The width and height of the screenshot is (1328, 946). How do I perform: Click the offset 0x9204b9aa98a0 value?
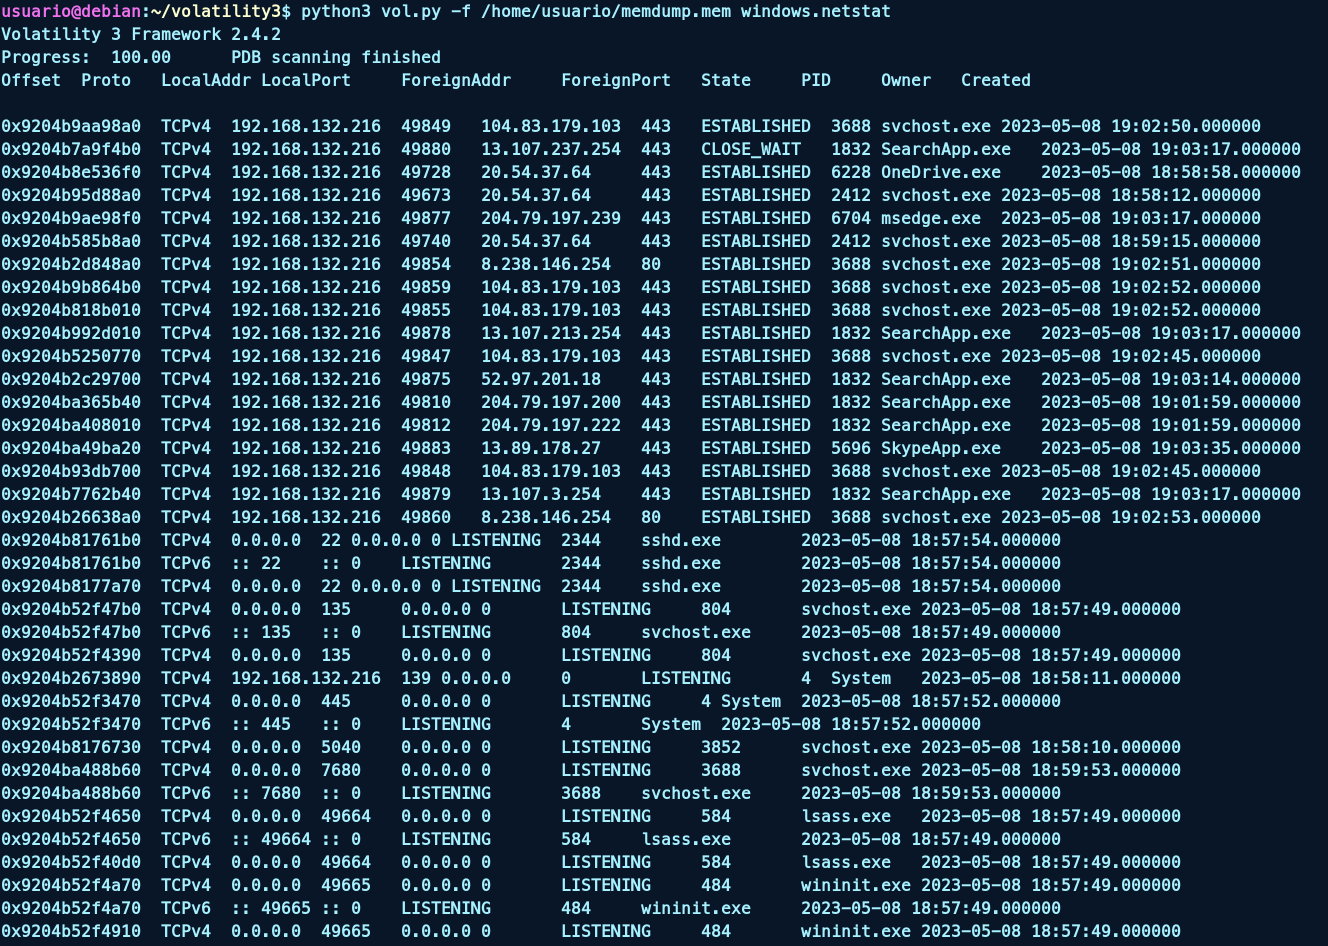70,126
